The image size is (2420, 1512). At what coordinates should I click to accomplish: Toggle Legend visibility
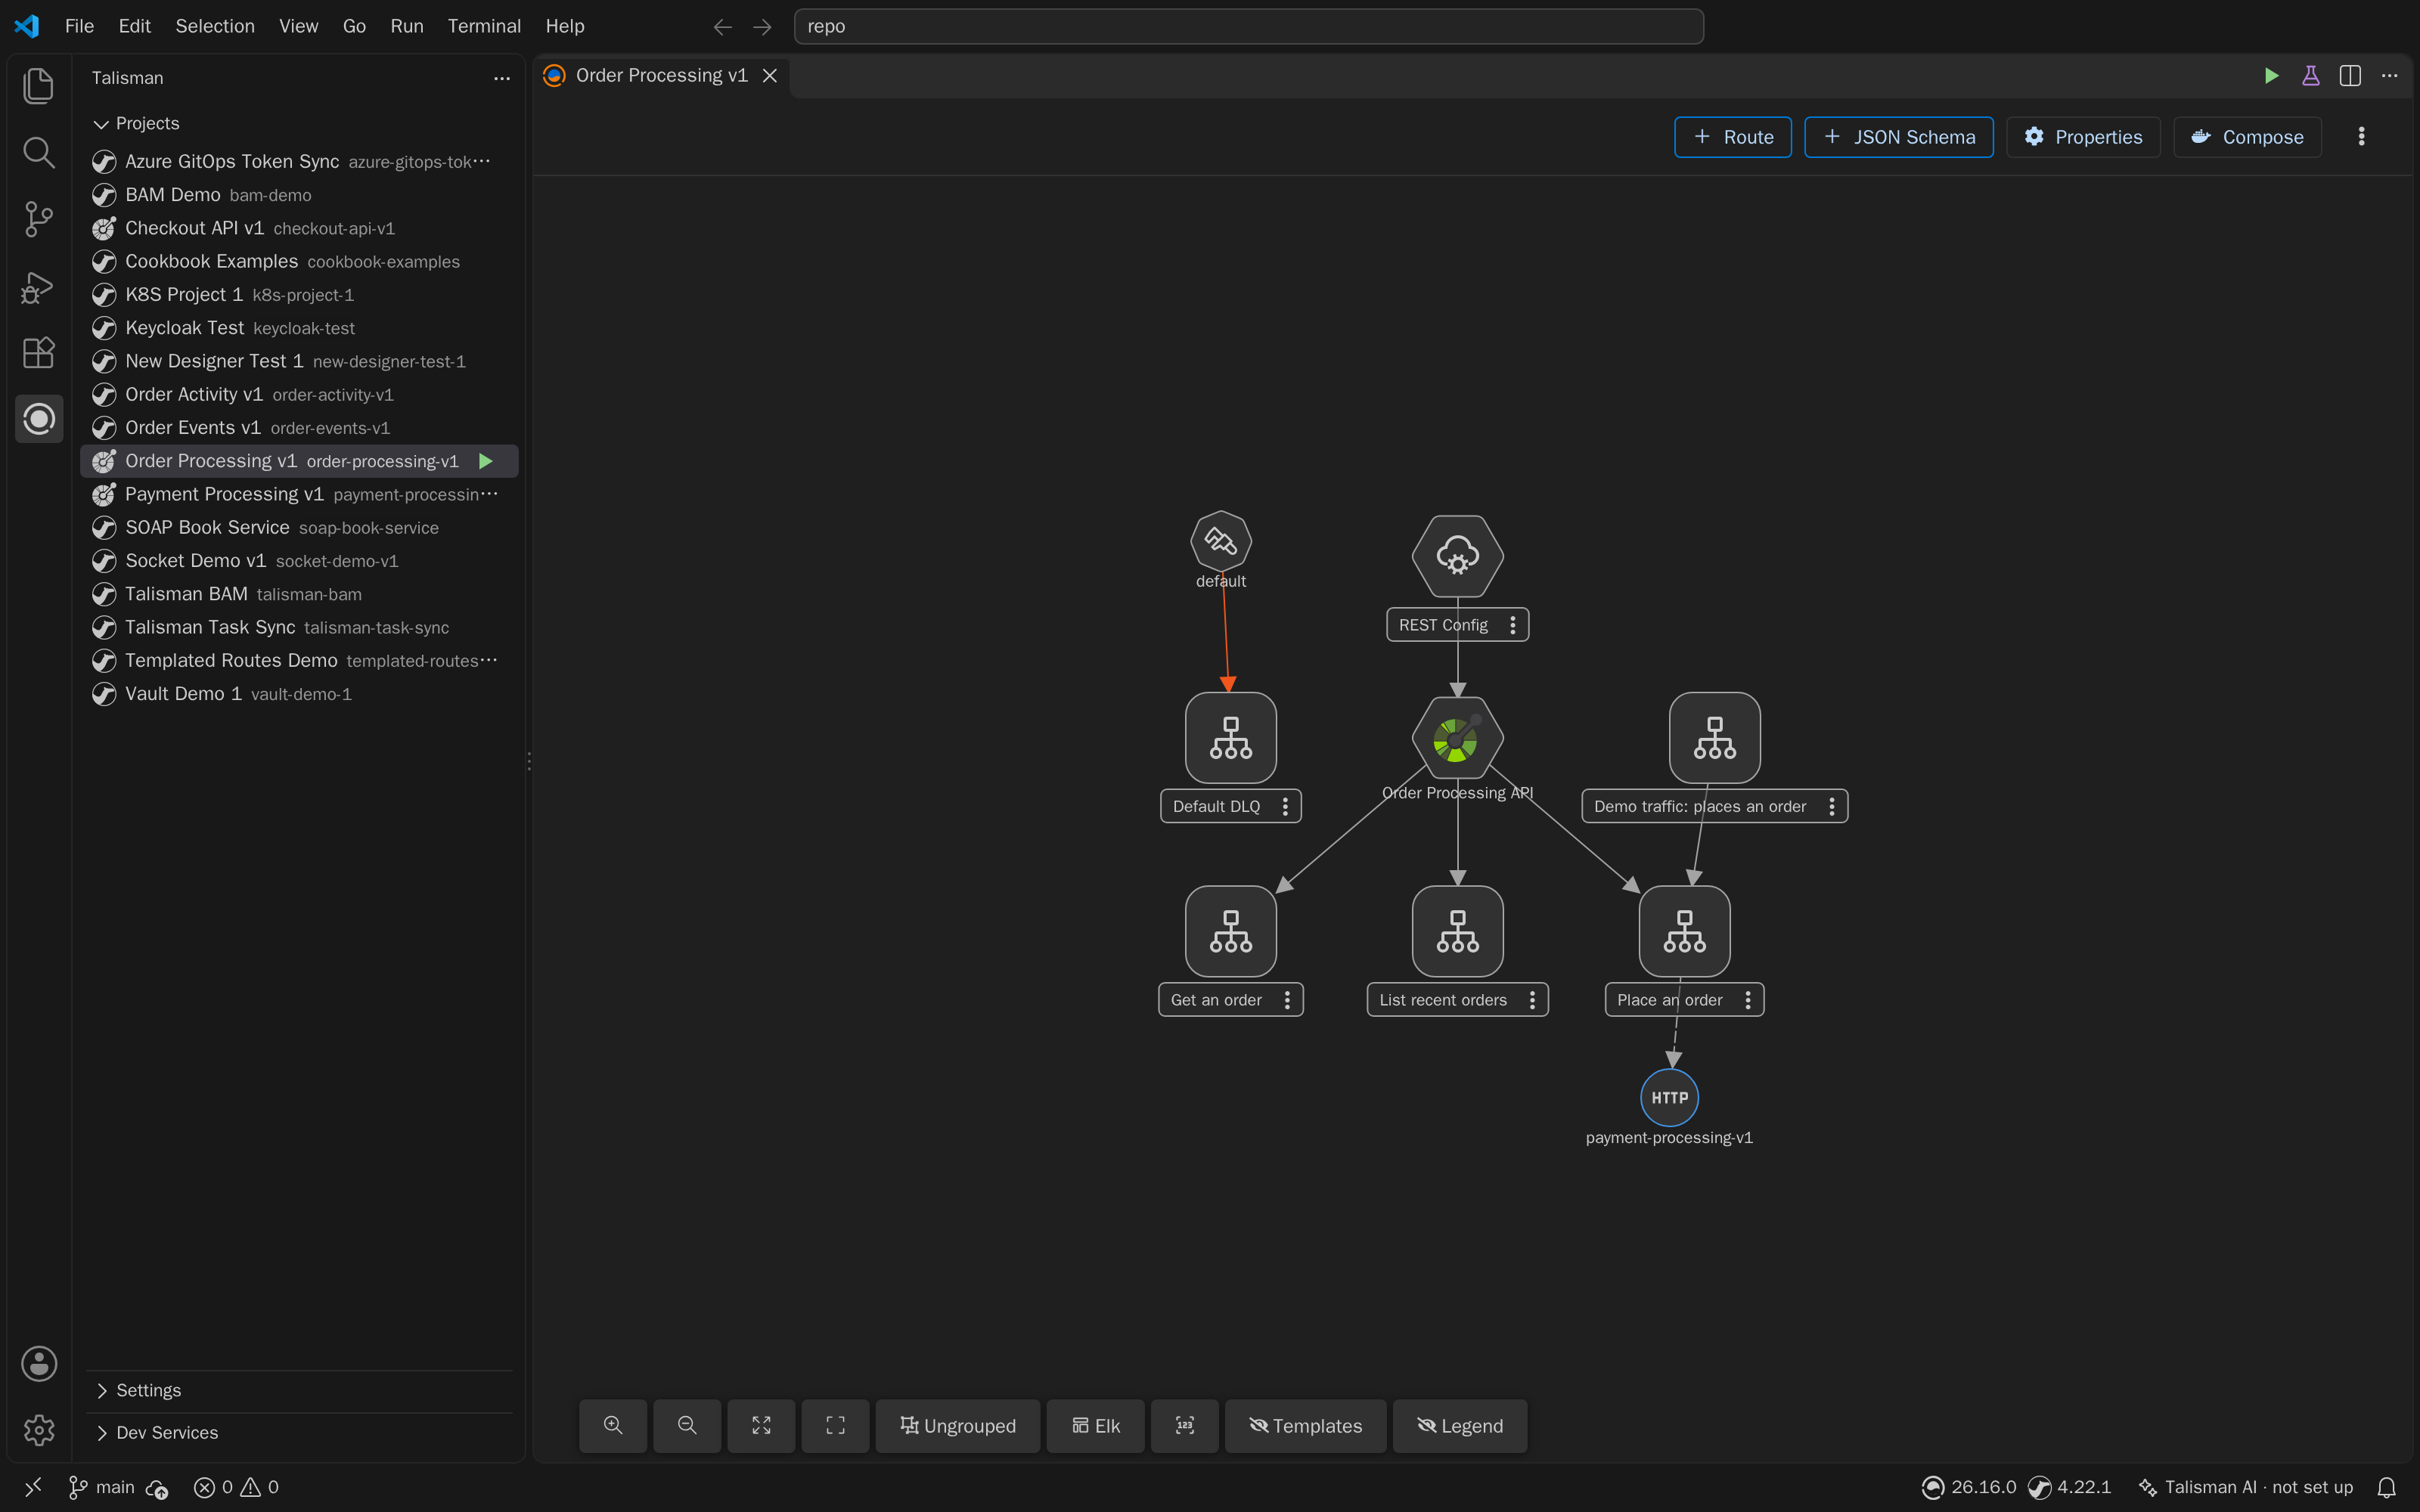(x=1459, y=1425)
